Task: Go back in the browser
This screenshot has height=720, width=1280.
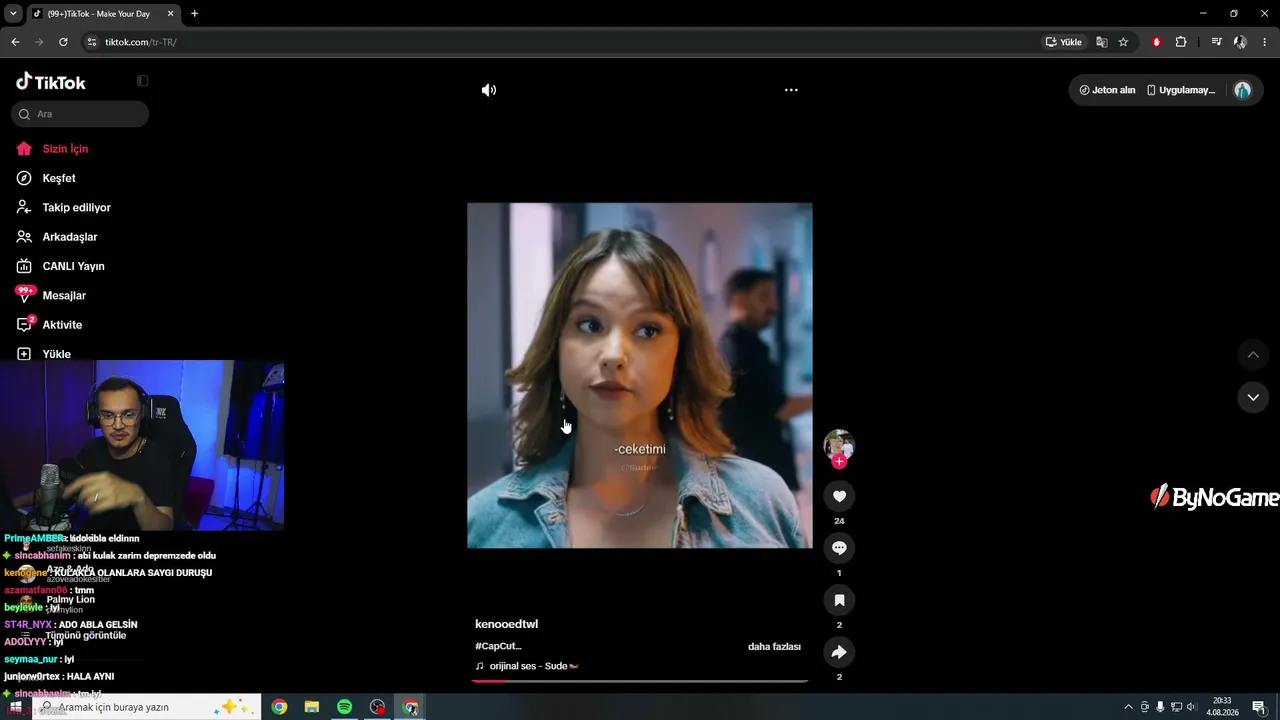Action: 15,42
